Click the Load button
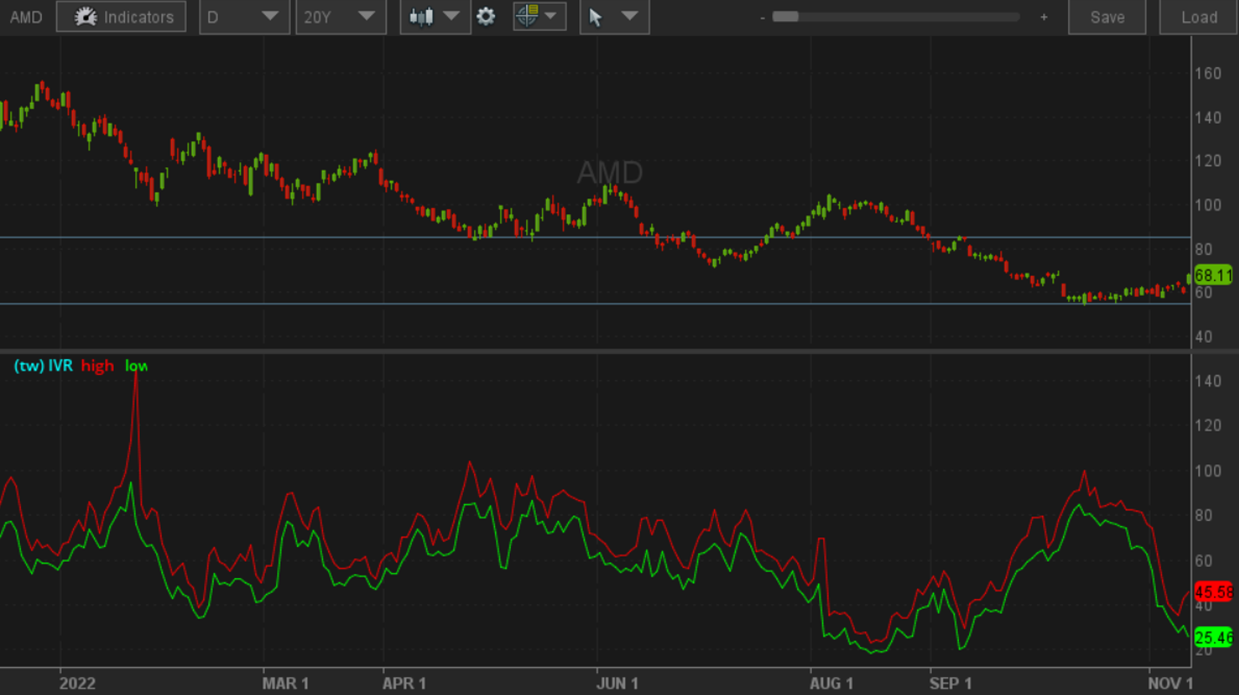Viewport: 1239px width, 695px height. (x=1199, y=17)
